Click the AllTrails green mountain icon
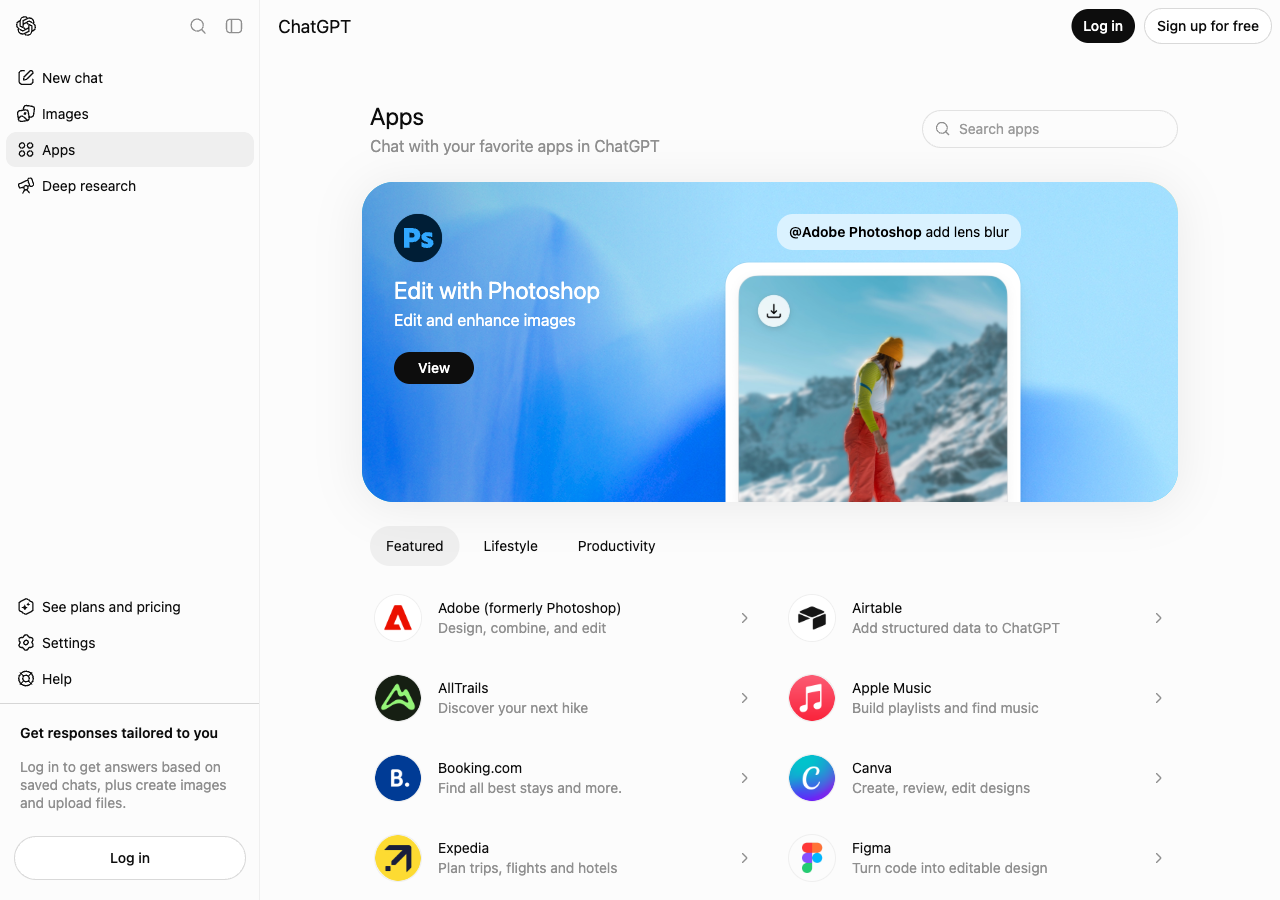1280x900 pixels. (398, 698)
